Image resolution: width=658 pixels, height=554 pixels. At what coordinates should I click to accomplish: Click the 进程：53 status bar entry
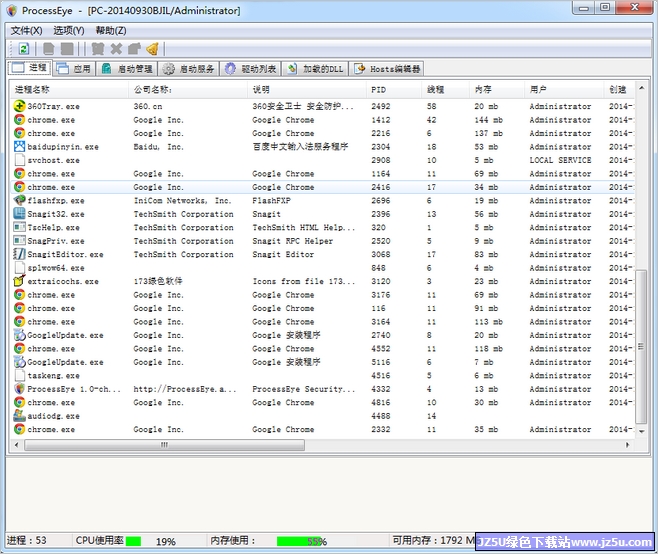click(26, 540)
